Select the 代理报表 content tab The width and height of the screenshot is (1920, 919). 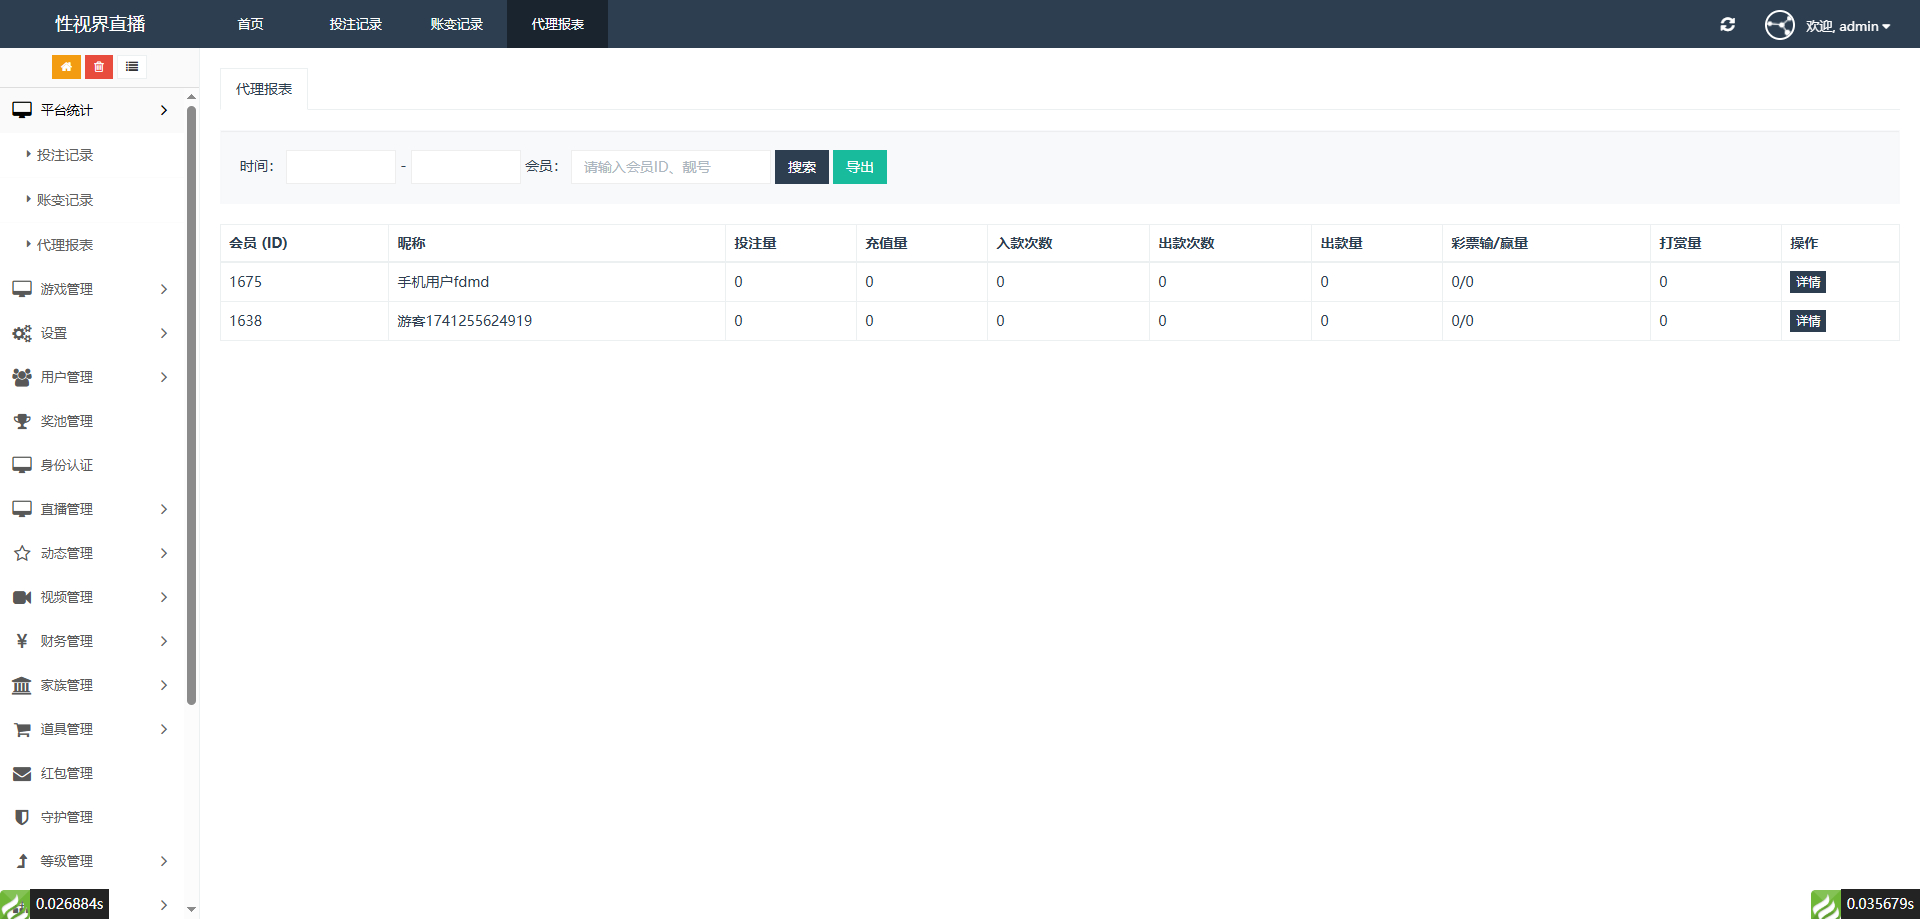[264, 89]
